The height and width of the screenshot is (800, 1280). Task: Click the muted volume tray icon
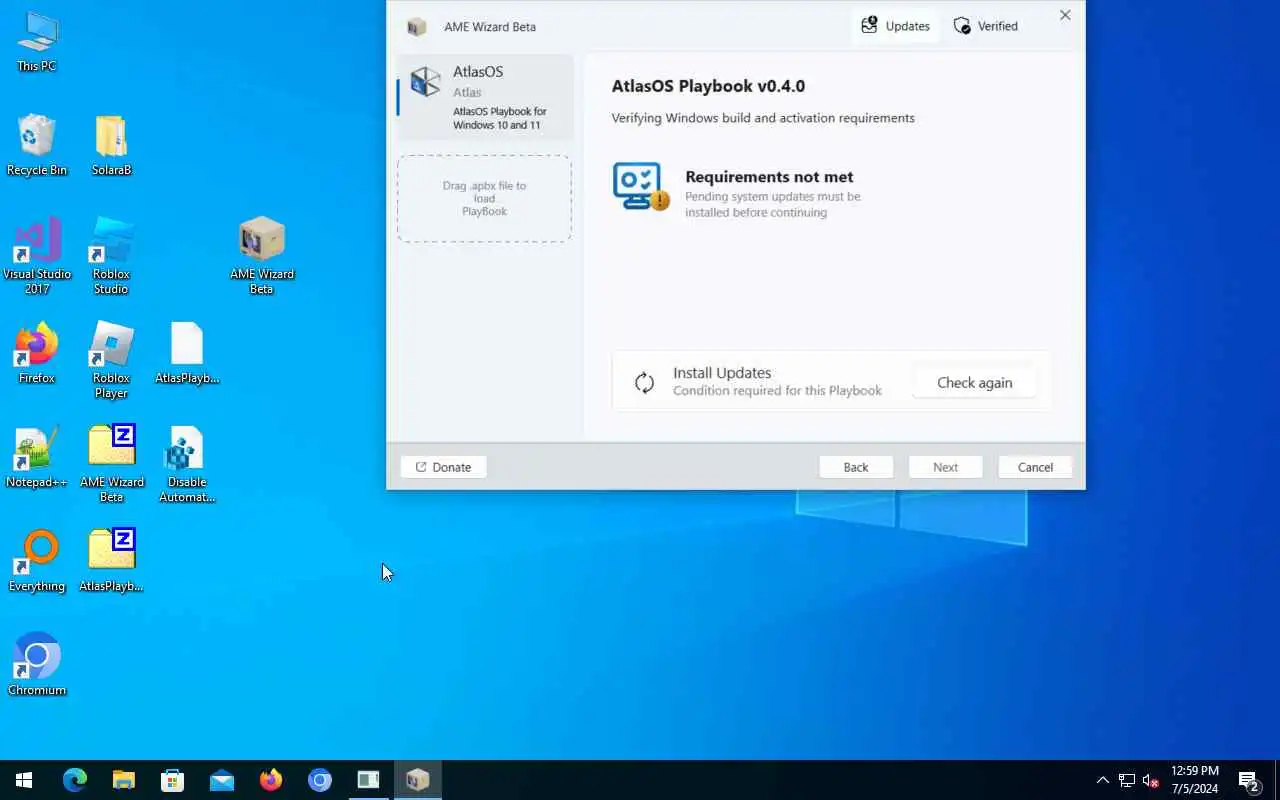[x=1151, y=780]
